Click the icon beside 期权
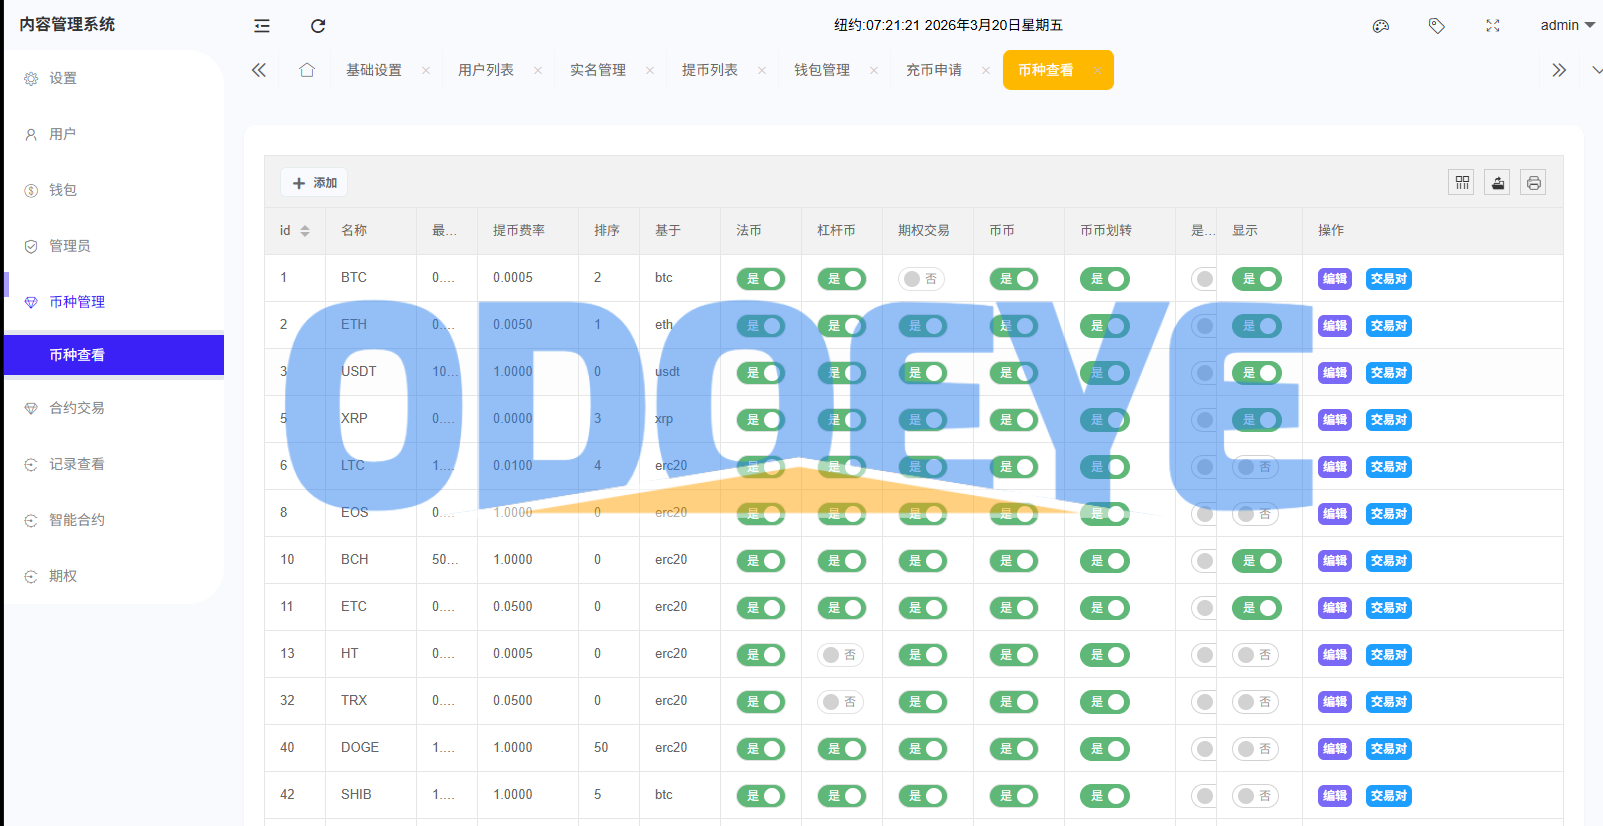Viewport: 1603px width, 826px height. coord(31,576)
